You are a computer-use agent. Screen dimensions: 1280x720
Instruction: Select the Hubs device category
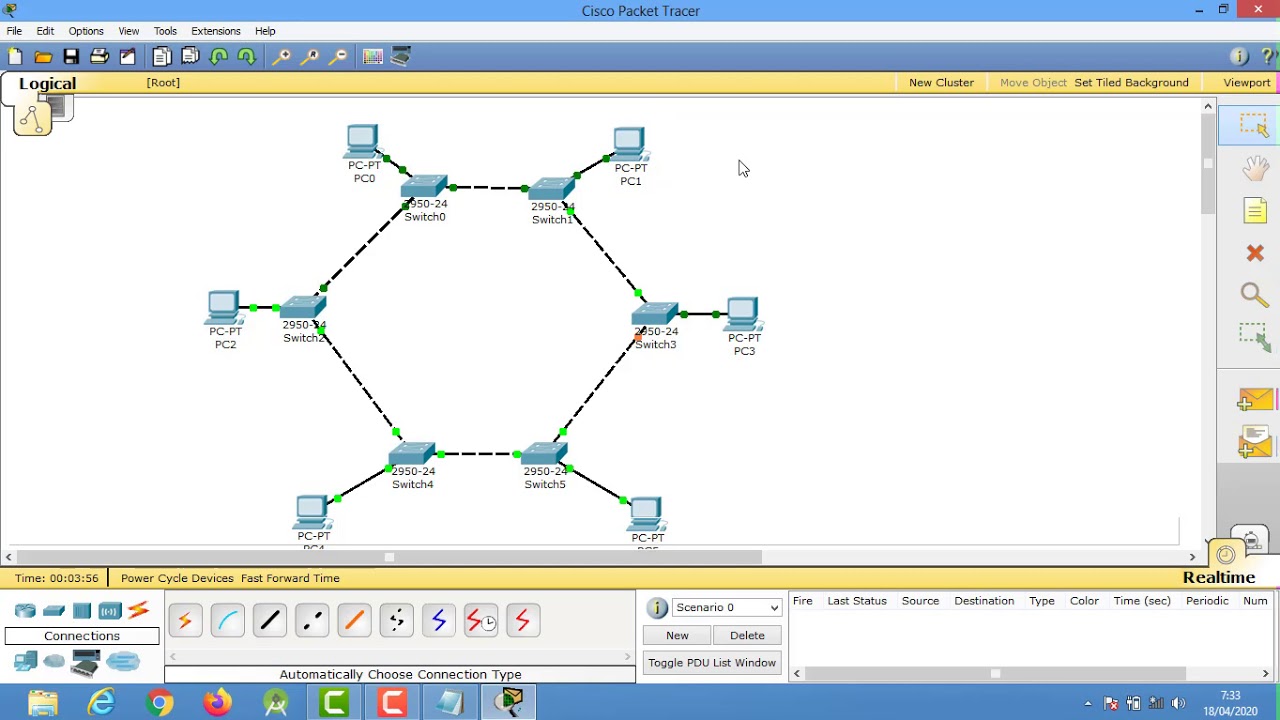[x=82, y=611]
